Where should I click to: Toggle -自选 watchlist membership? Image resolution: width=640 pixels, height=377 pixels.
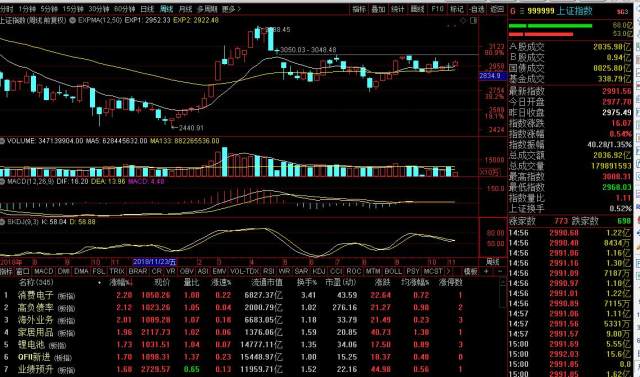(x=476, y=9)
